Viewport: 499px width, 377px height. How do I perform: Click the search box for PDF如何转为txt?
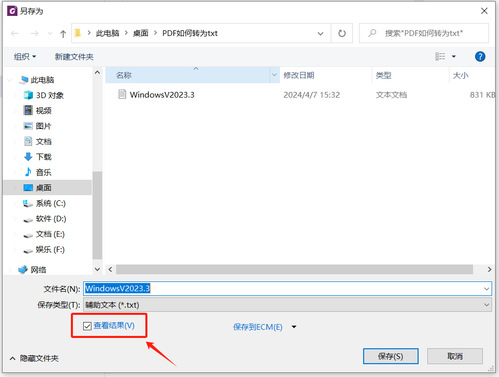(424, 33)
